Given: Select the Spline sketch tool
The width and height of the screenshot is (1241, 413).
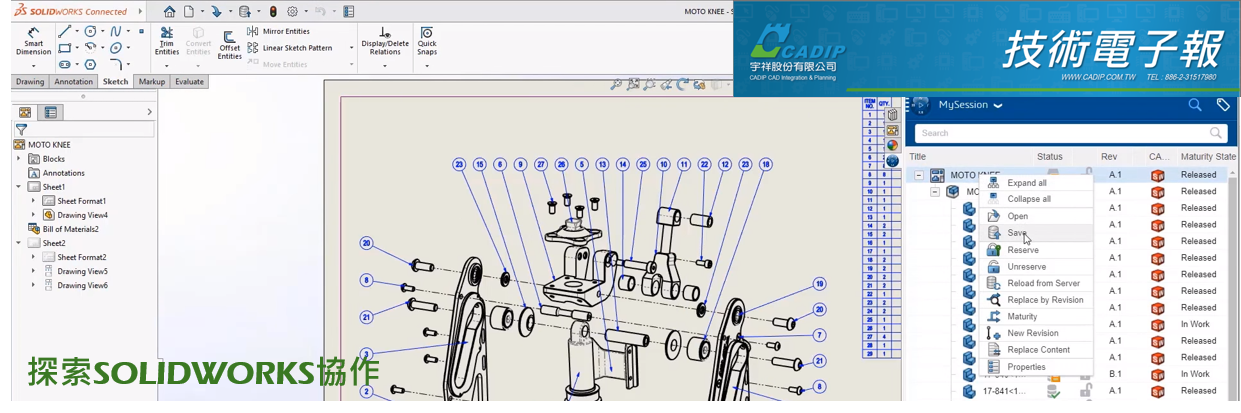Looking at the screenshot, I should pos(116,31).
